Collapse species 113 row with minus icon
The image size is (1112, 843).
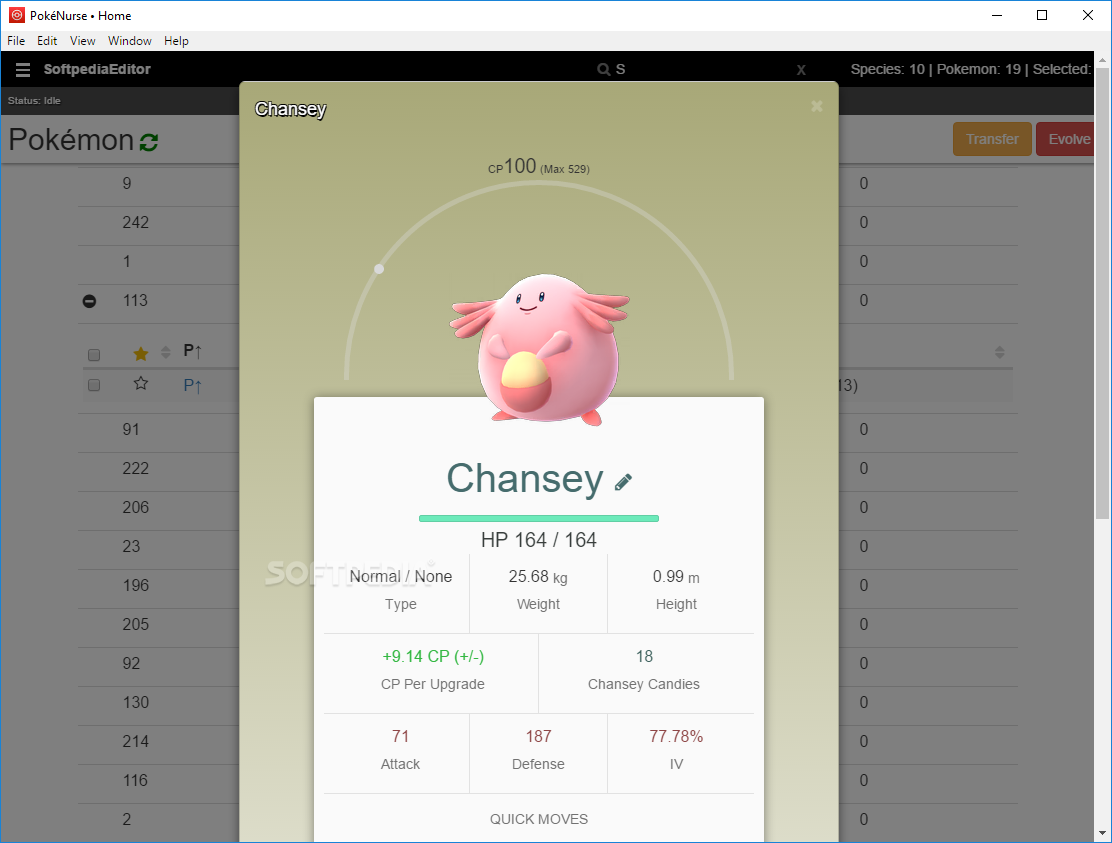point(89,301)
